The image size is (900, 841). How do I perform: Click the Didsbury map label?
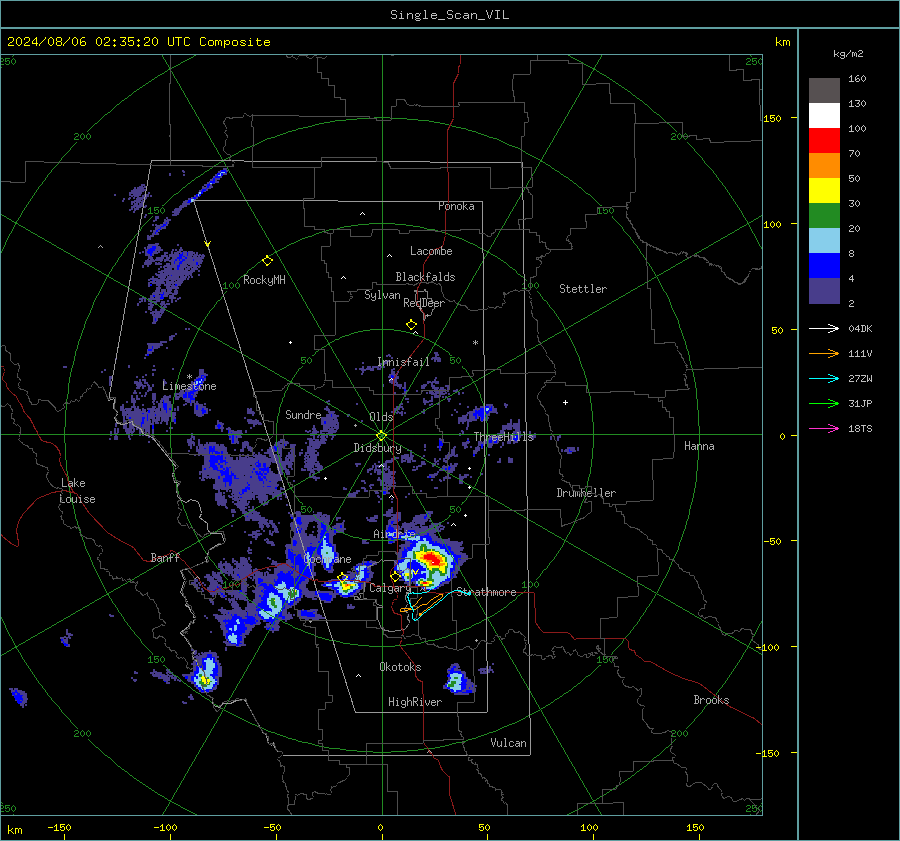point(377,448)
